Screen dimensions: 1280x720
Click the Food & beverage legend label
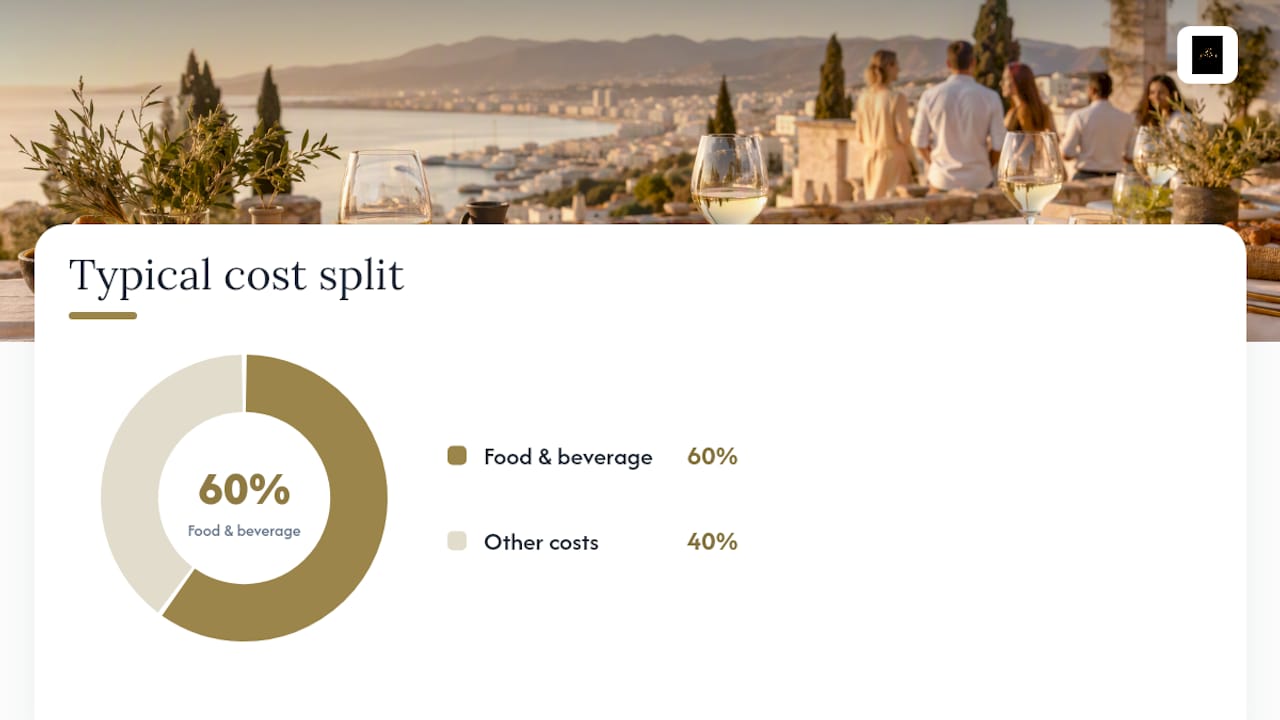click(568, 457)
